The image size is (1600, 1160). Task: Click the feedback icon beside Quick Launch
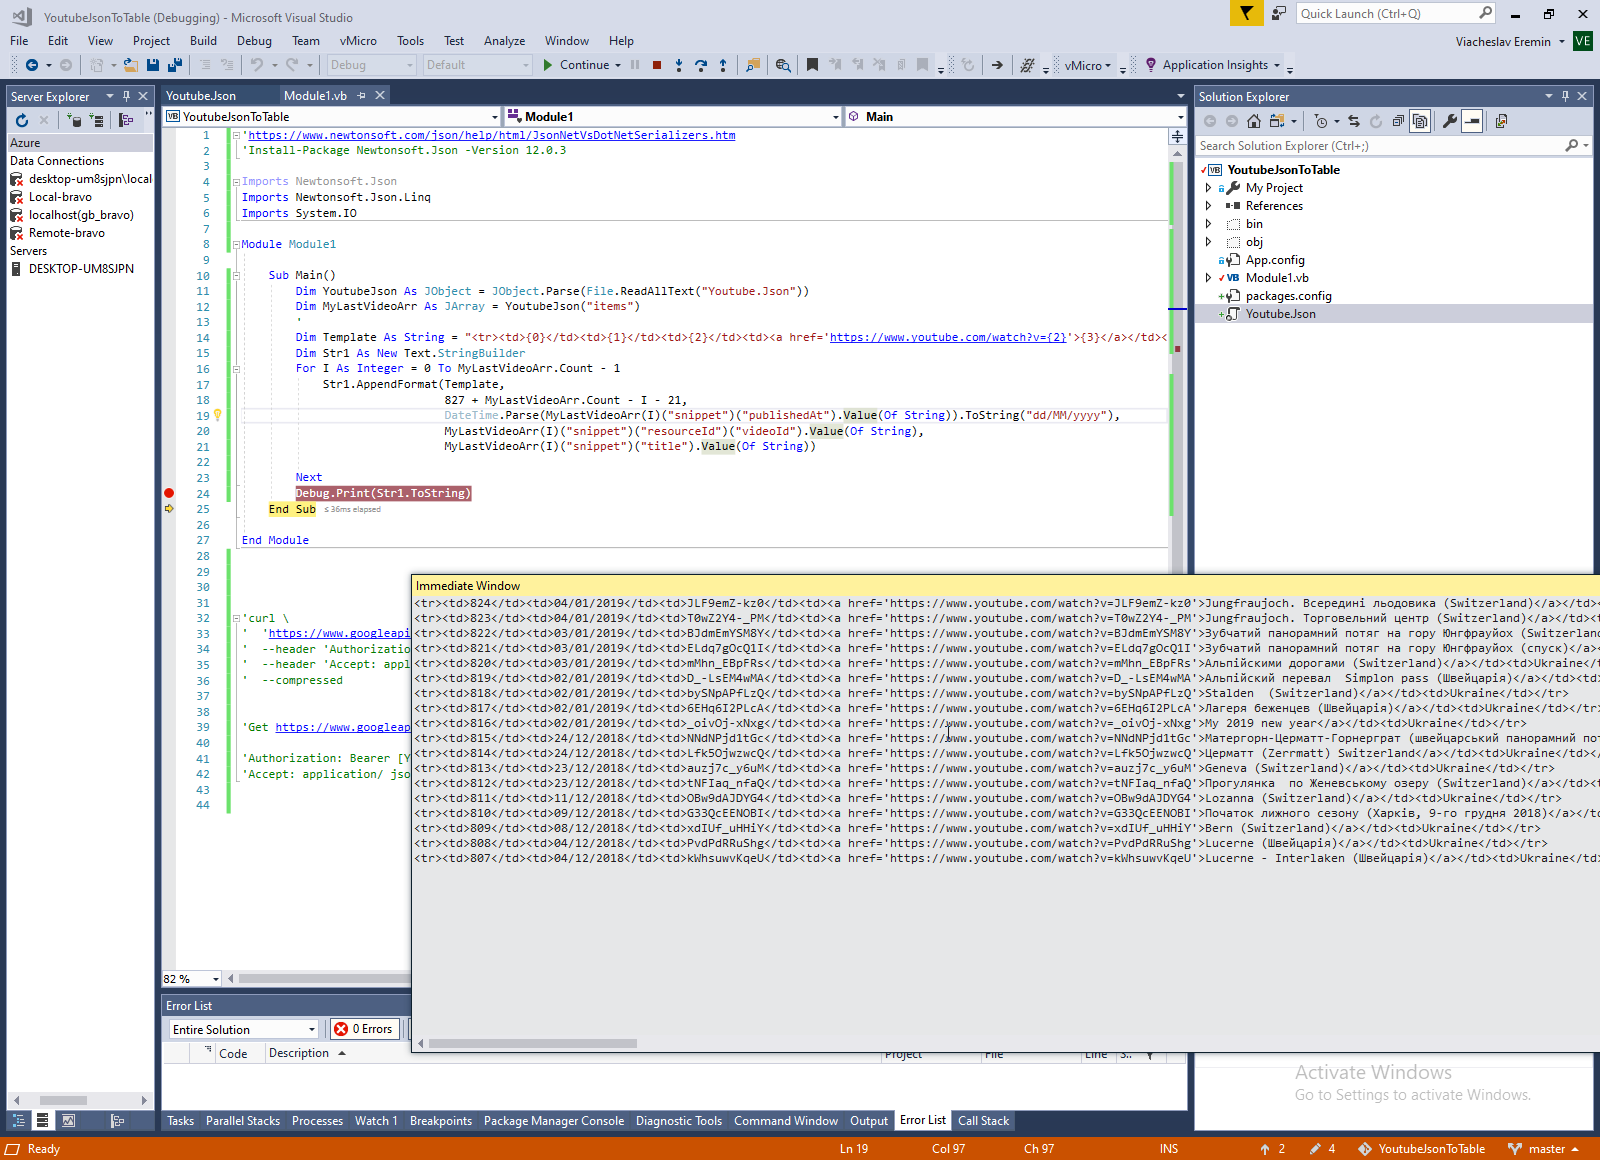click(x=1279, y=13)
